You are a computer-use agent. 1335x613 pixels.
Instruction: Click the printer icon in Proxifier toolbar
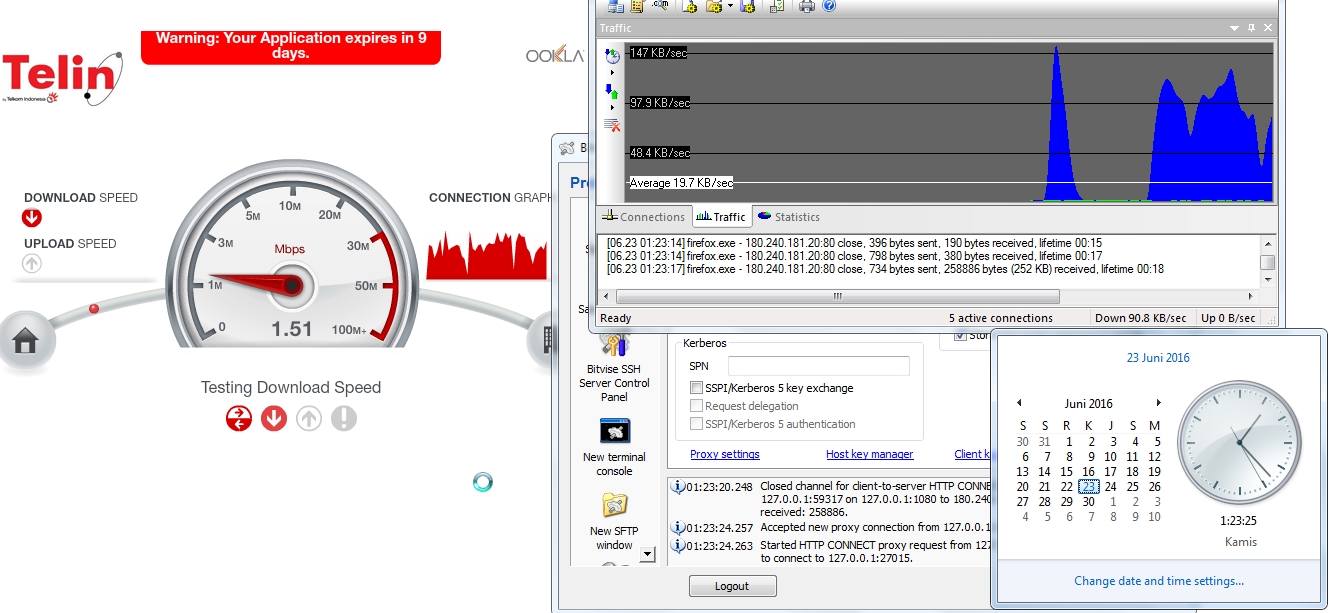807,6
